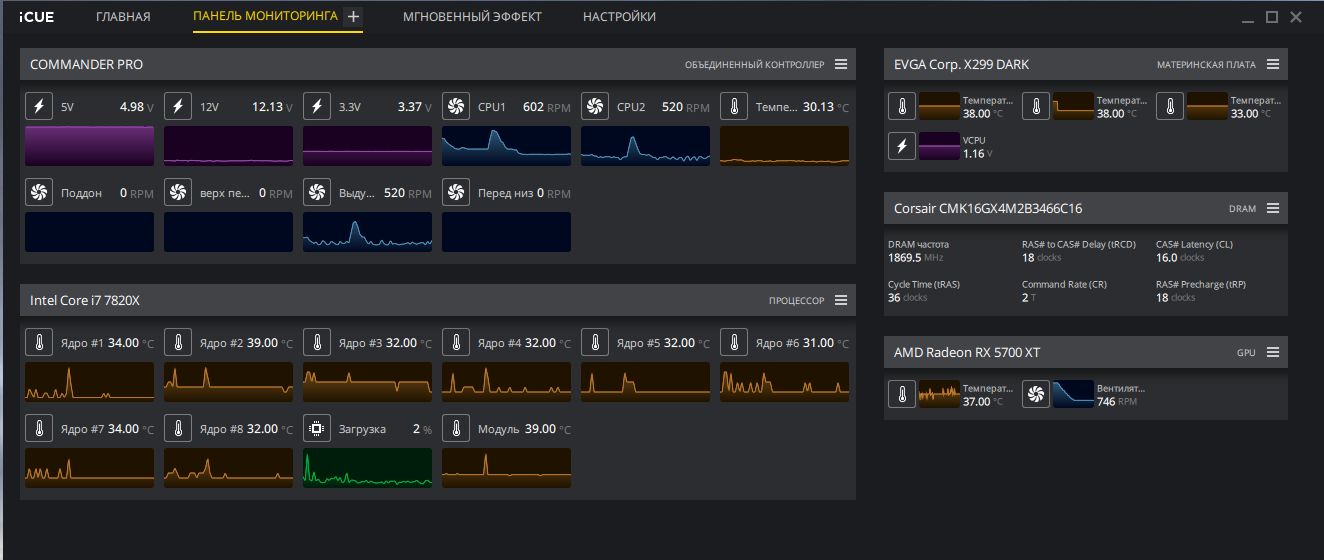This screenshot has height=560, width=1324.
Task: Add a new dashboard with plus button
Action: tap(353, 17)
